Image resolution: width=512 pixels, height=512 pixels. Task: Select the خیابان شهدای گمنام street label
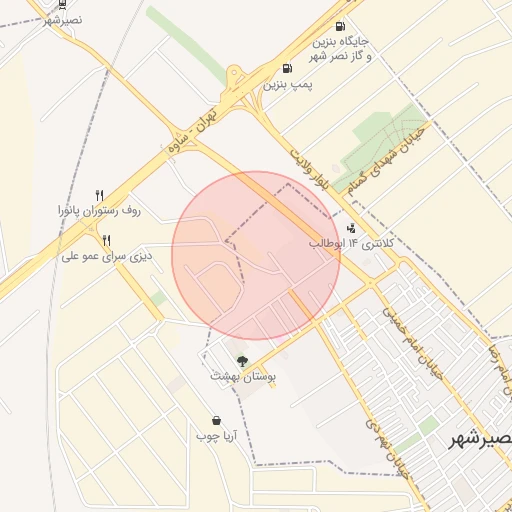[x=385, y=161]
